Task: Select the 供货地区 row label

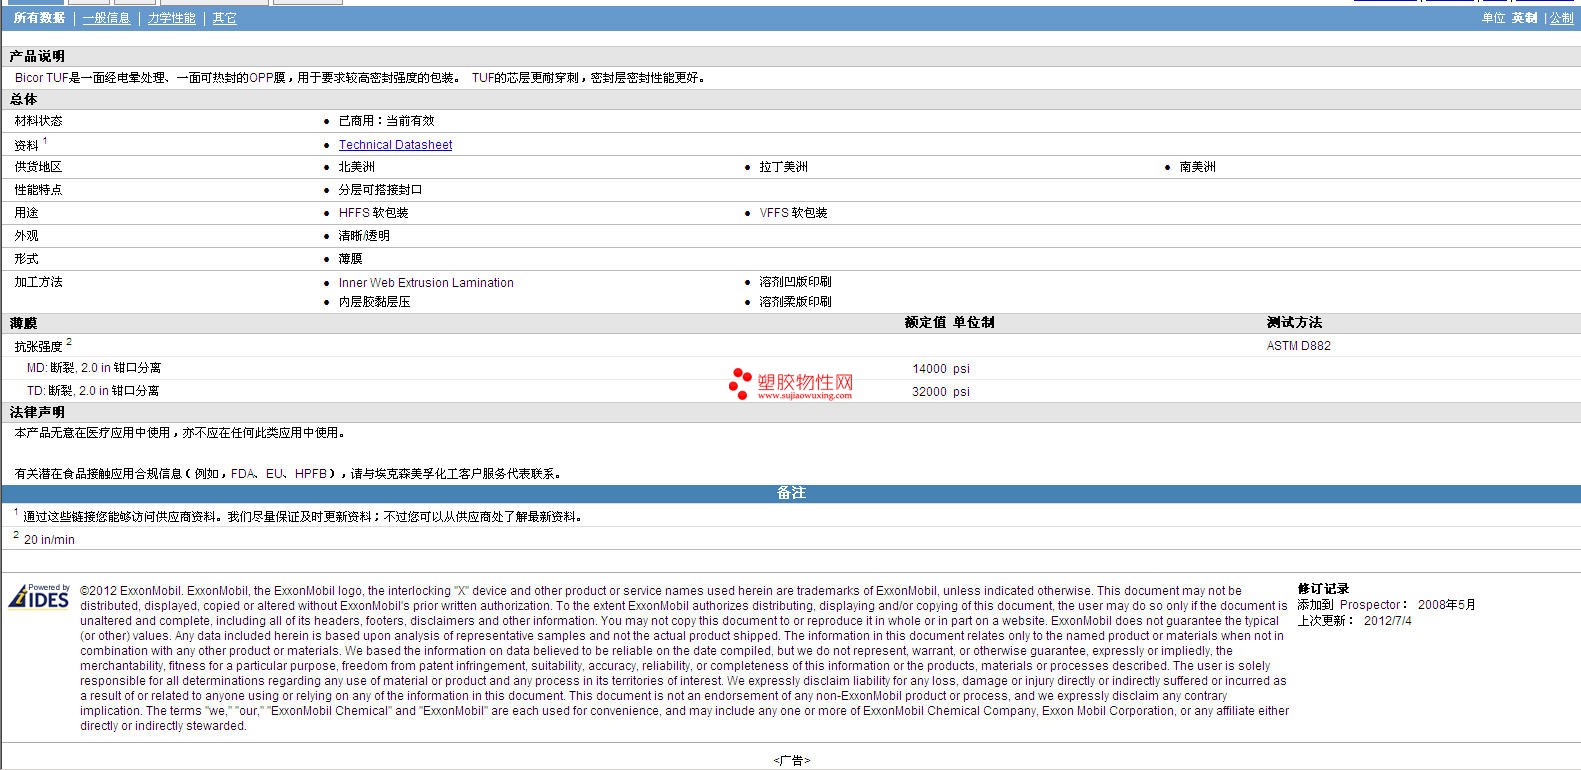Action: coord(38,167)
